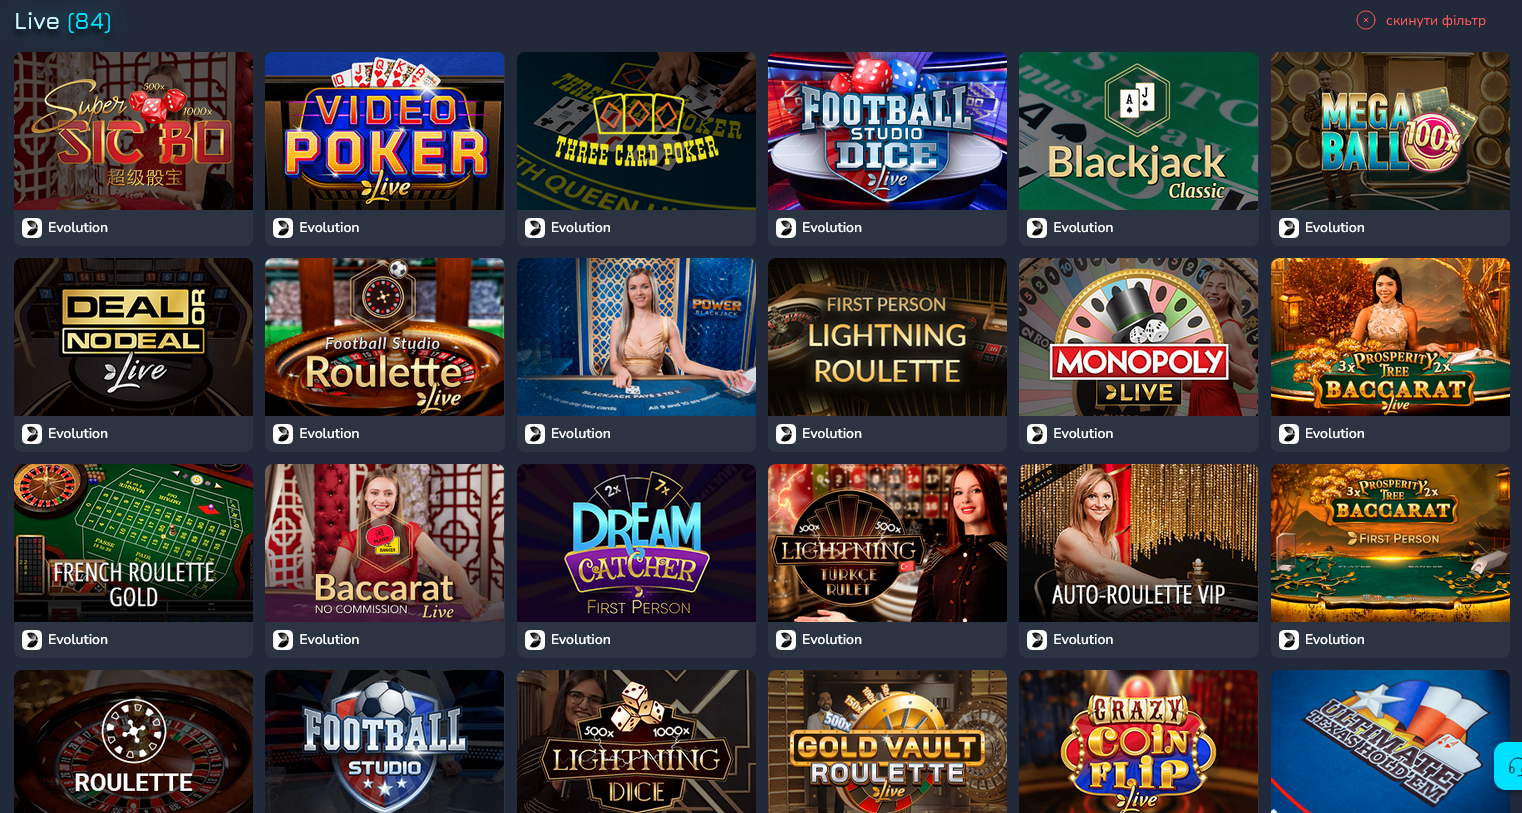The image size is (1522, 813).
Task: Click the Evolution icon under Auto-Roulette VIP
Action: [x=1037, y=640]
